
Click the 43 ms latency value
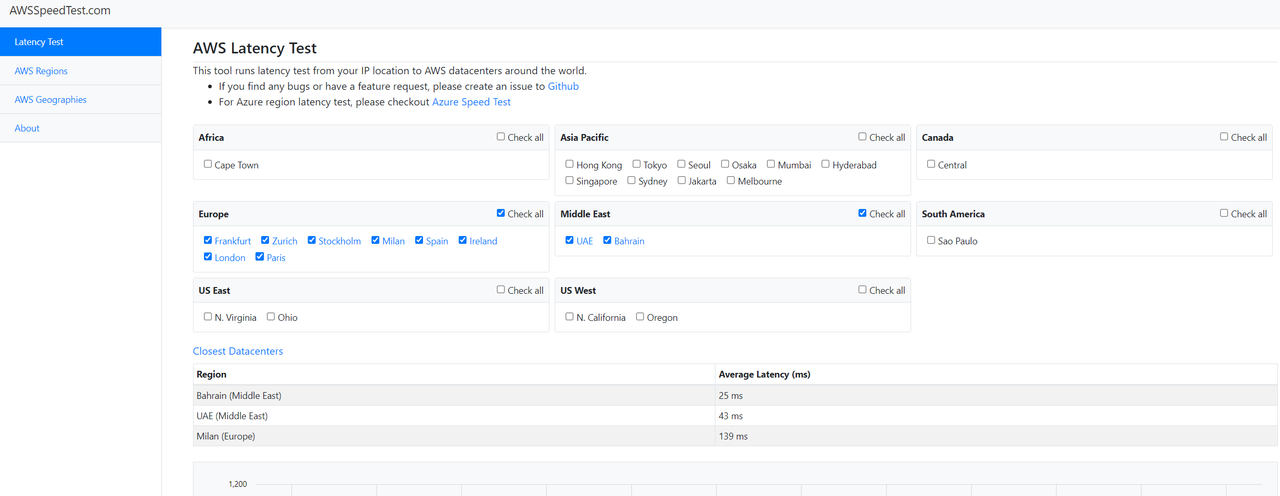point(731,416)
